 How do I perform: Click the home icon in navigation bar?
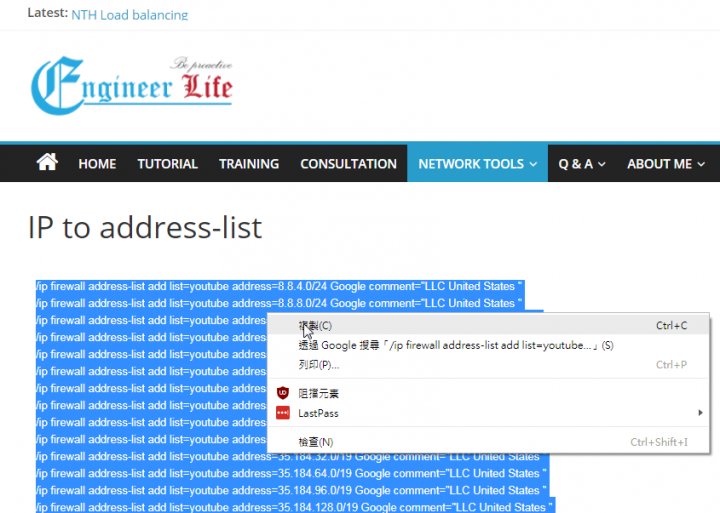(x=47, y=162)
